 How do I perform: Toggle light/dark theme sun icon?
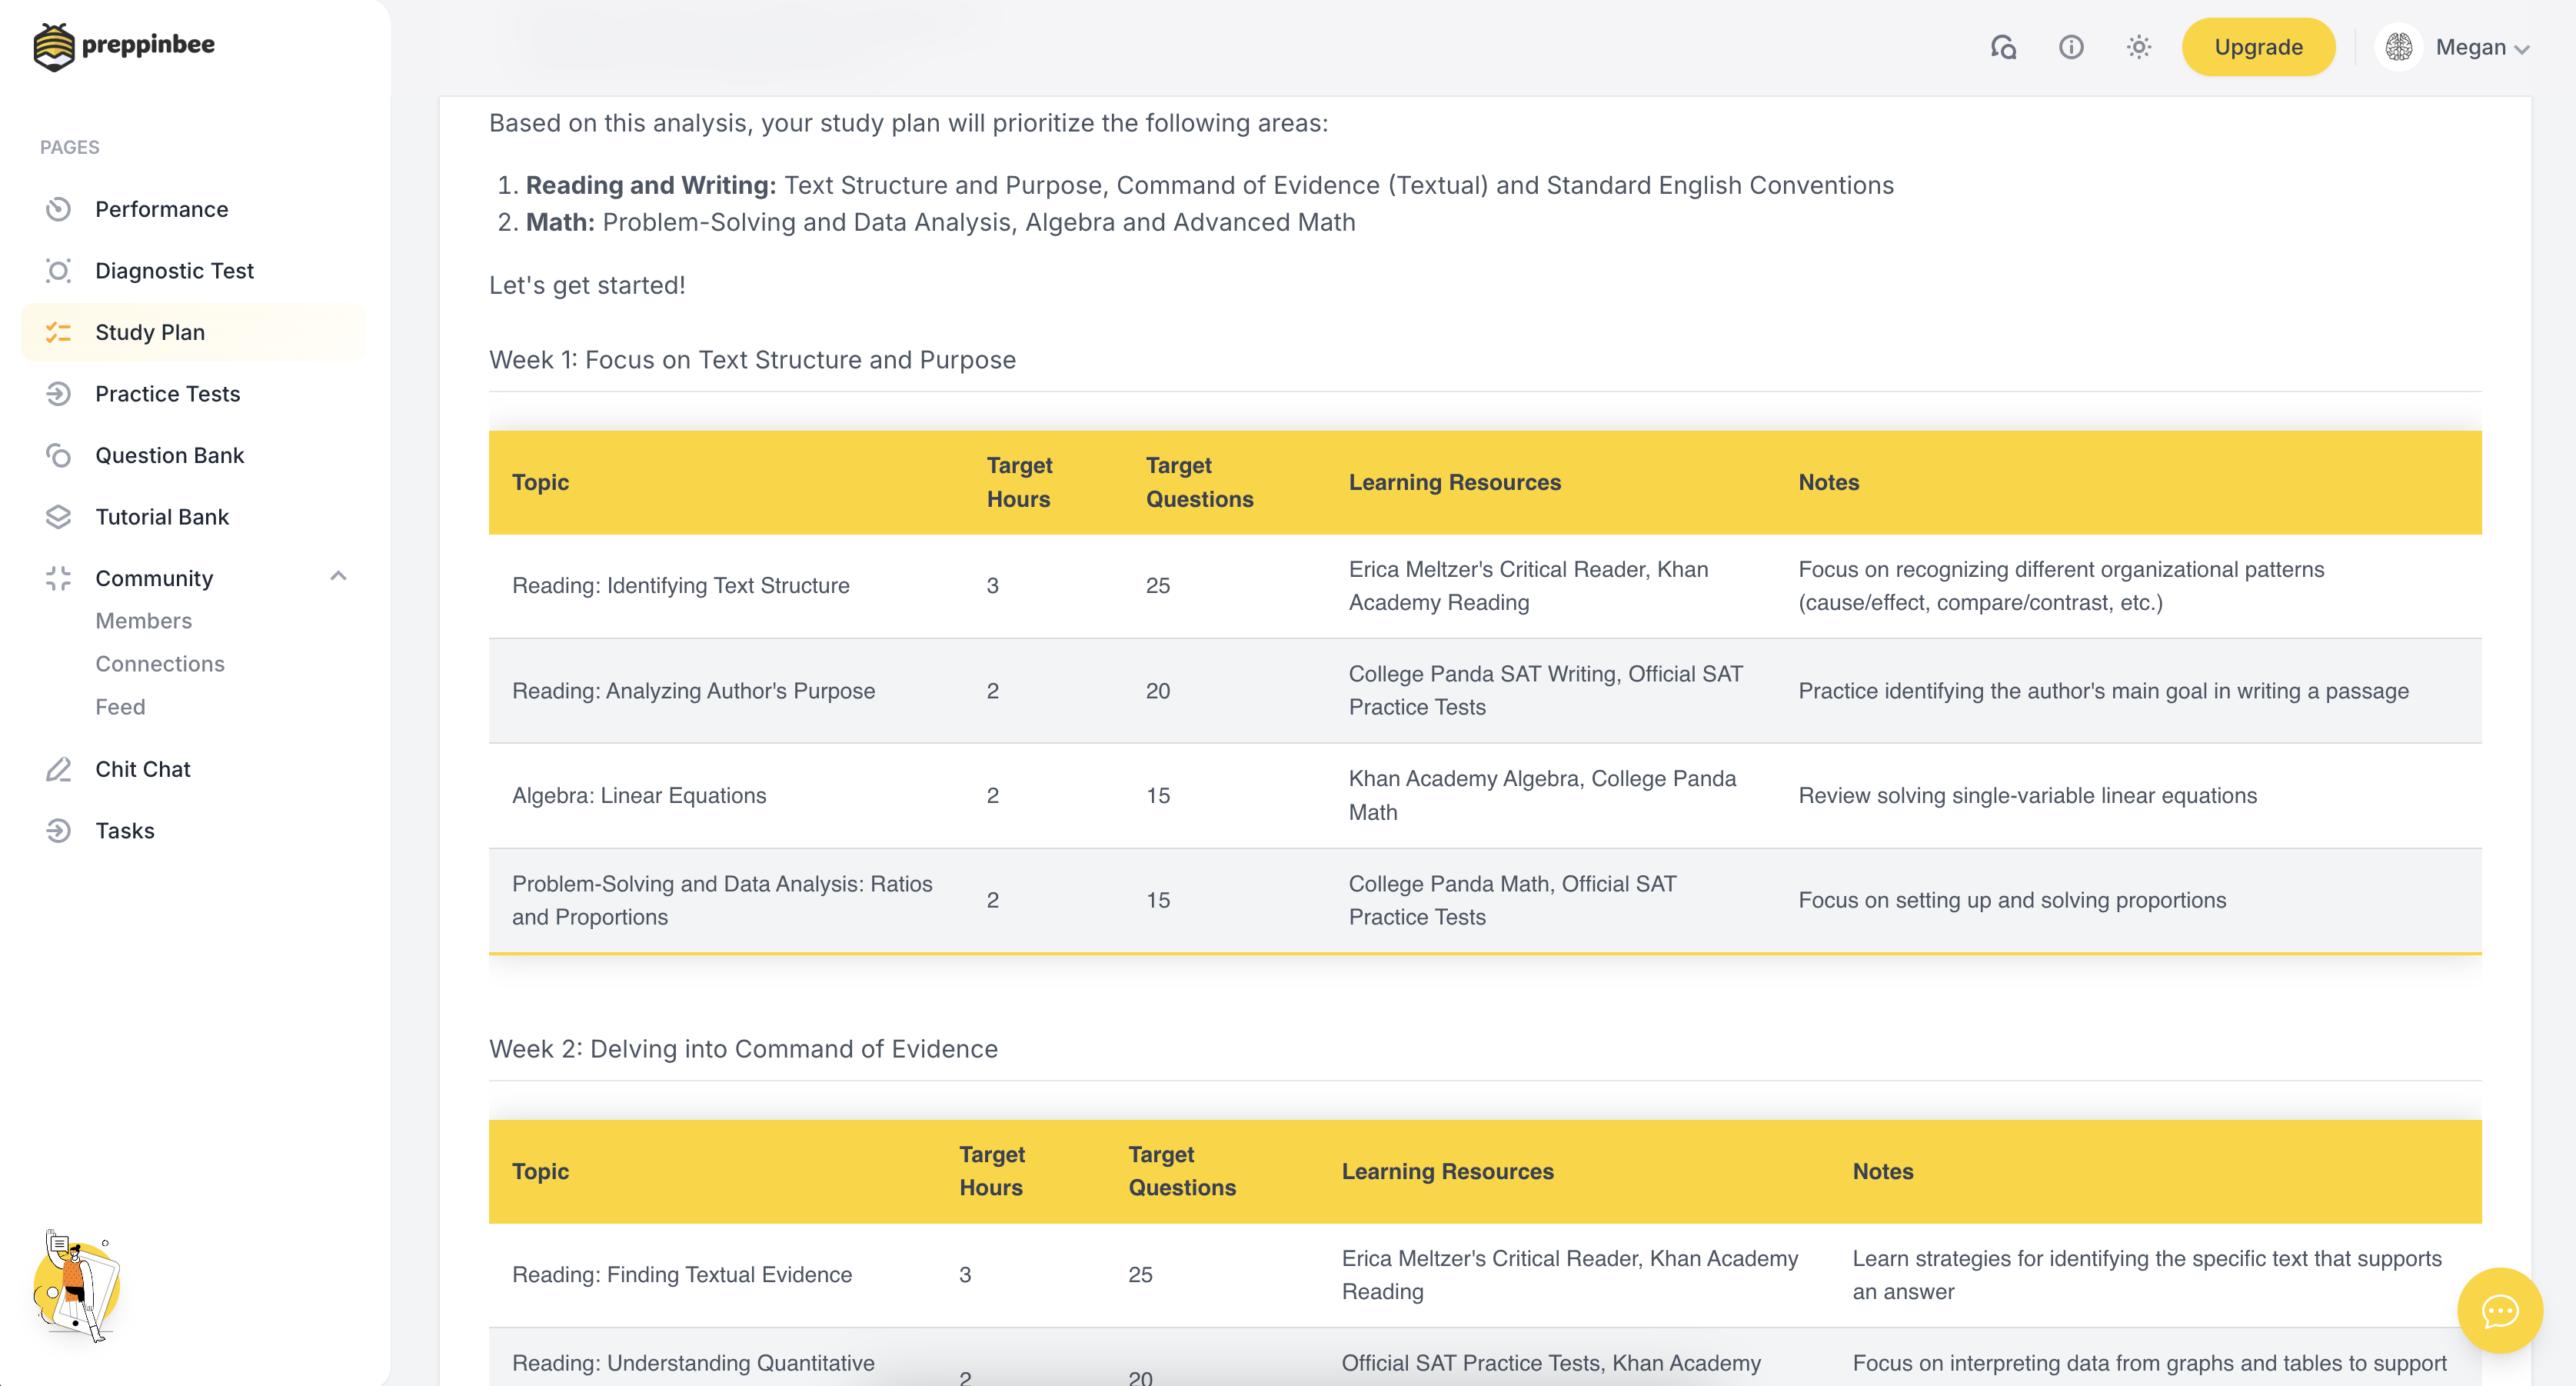(x=2138, y=47)
